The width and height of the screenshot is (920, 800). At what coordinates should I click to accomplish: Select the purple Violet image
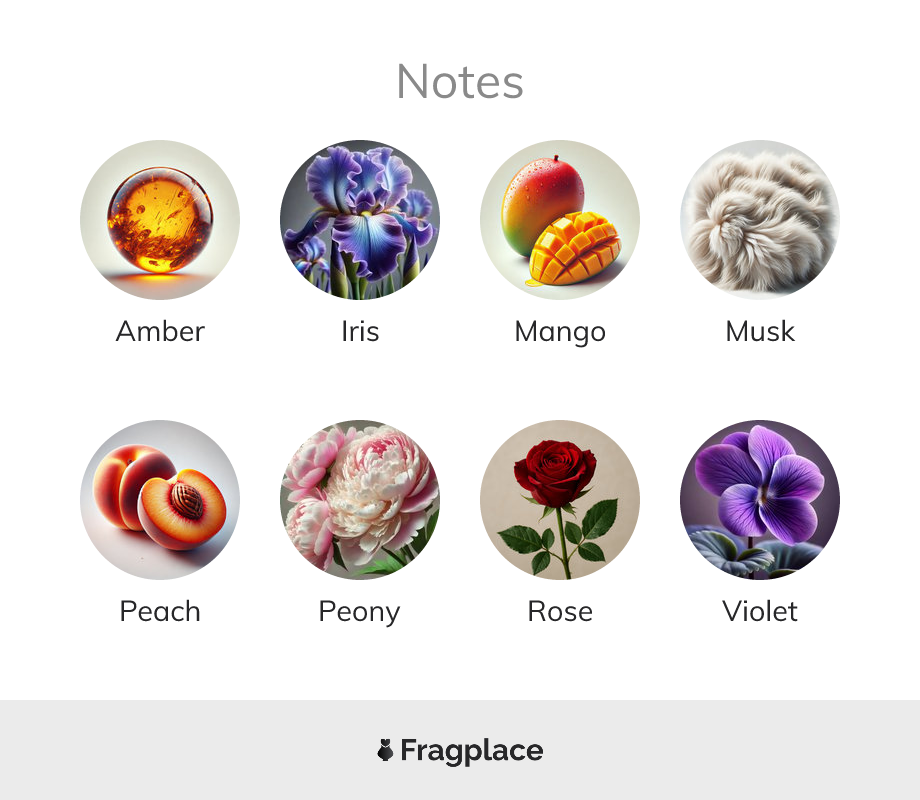760,499
